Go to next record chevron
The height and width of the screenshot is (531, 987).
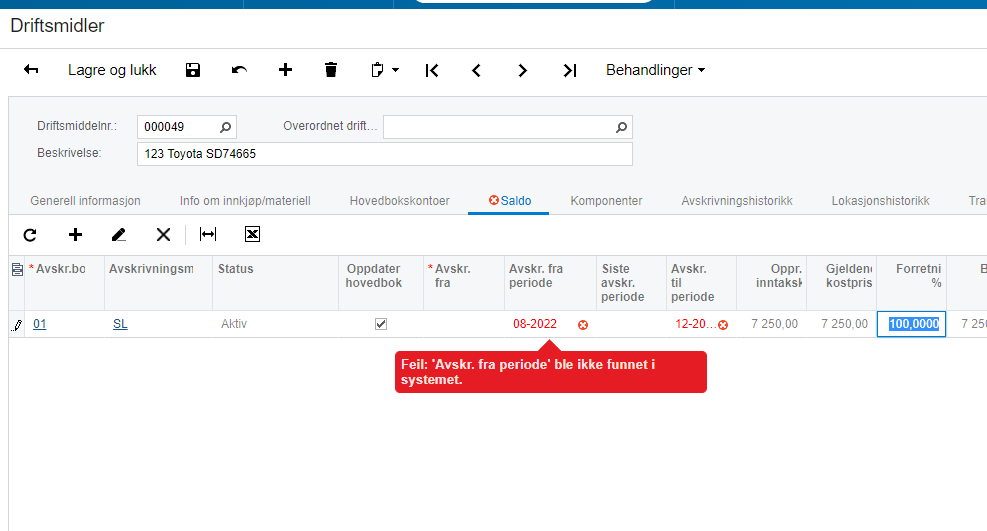522,70
